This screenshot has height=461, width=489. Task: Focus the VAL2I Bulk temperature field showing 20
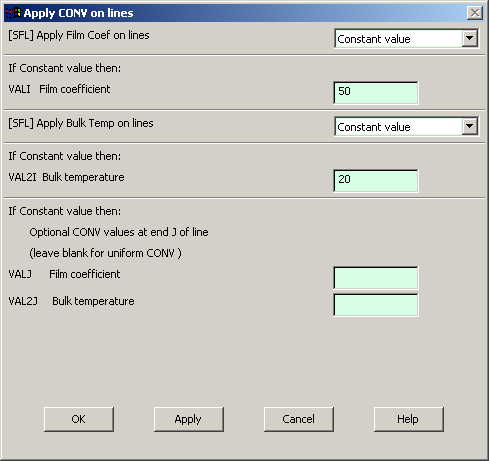tap(376, 180)
